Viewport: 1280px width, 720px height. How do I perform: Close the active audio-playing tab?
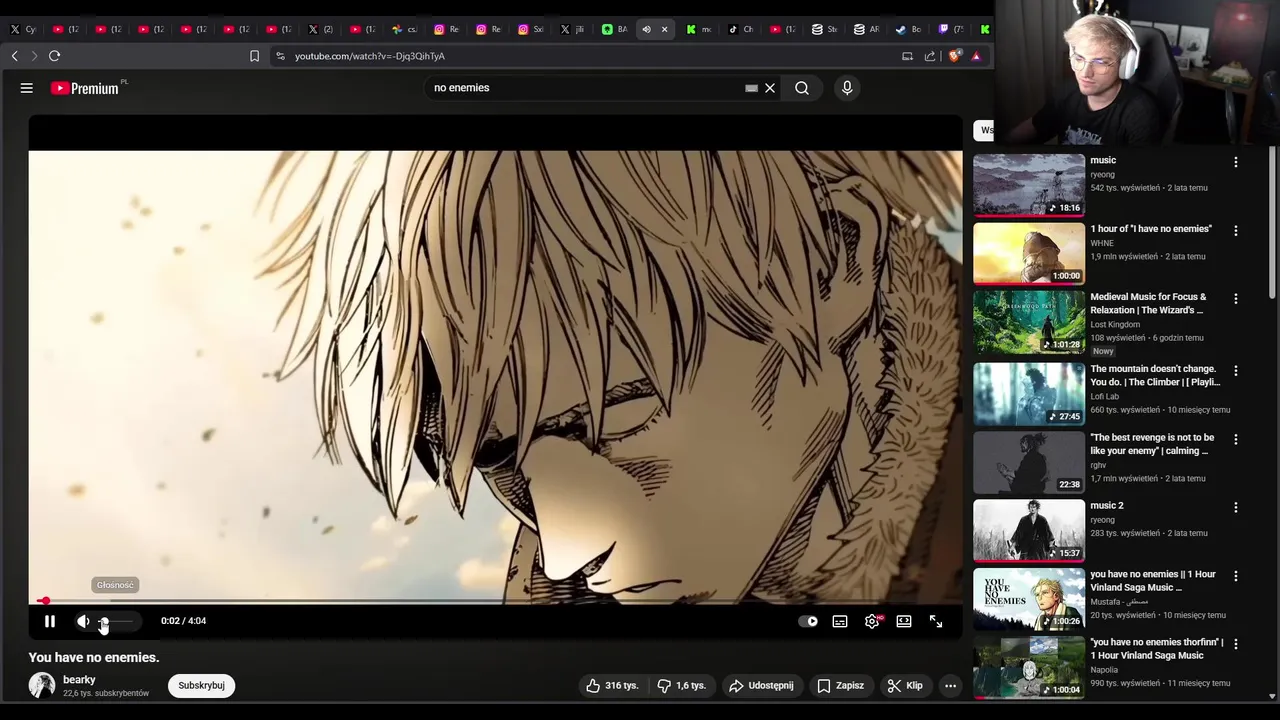point(664,29)
